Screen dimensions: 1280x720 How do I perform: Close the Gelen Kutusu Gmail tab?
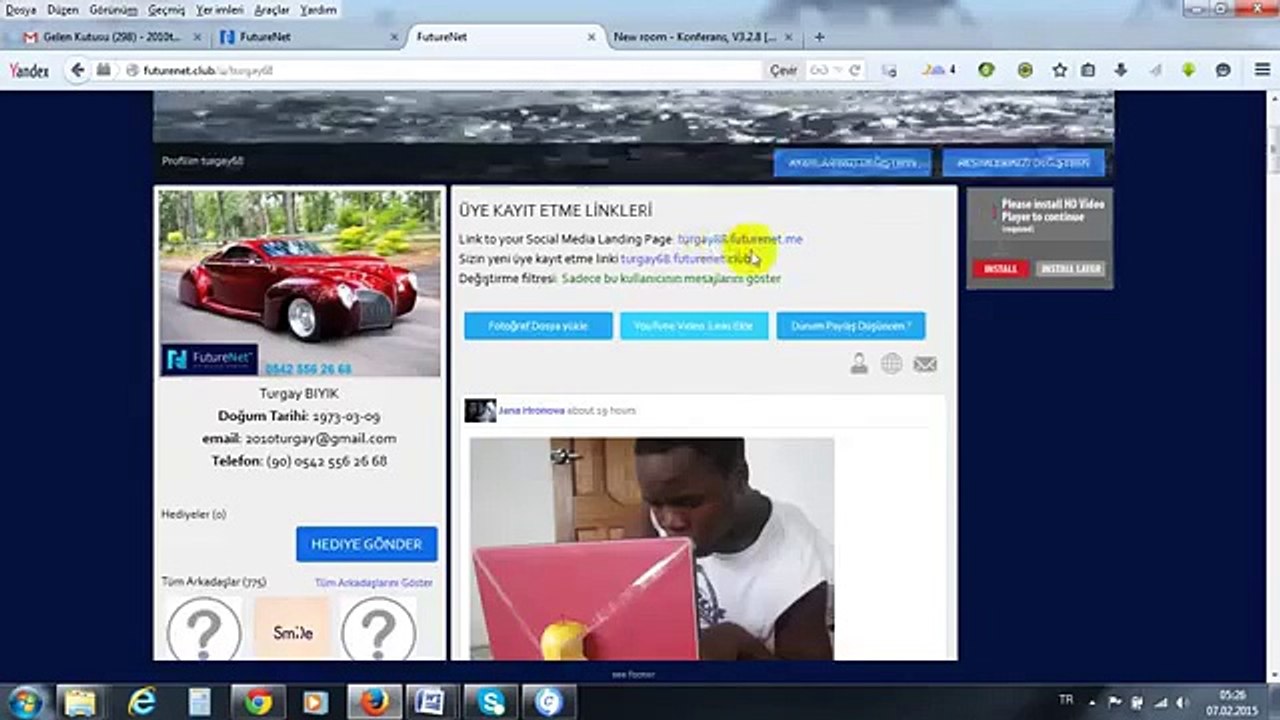tap(196, 37)
